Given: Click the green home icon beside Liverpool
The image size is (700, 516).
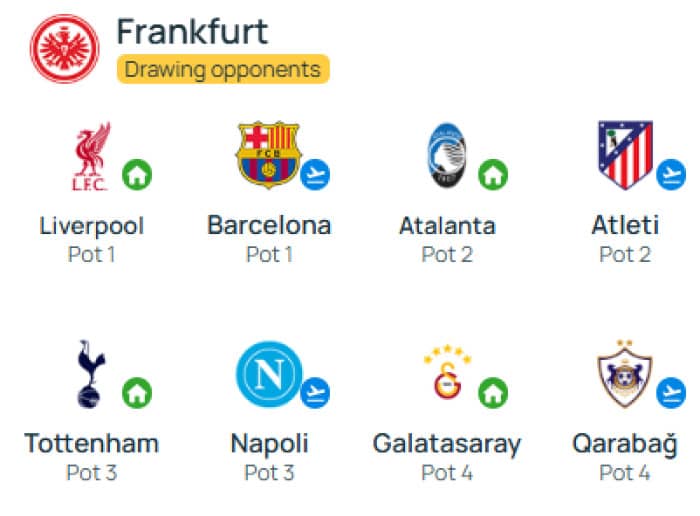Looking at the screenshot, I should tap(137, 175).
